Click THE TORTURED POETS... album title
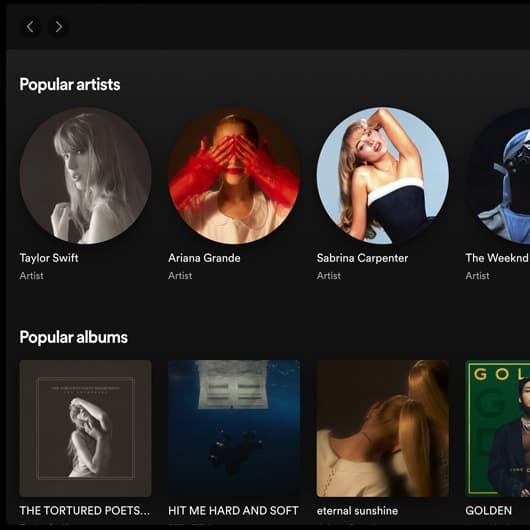The width and height of the screenshot is (530, 530). pyautogui.click(x=85, y=510)
